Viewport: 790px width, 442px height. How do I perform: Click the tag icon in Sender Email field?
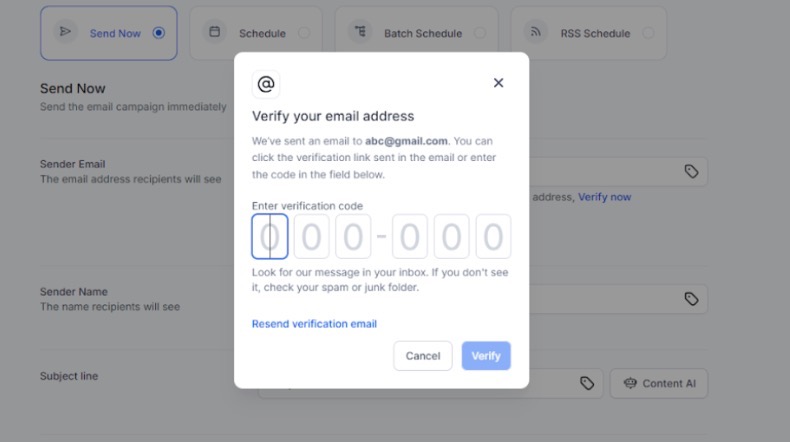[691, 171]
